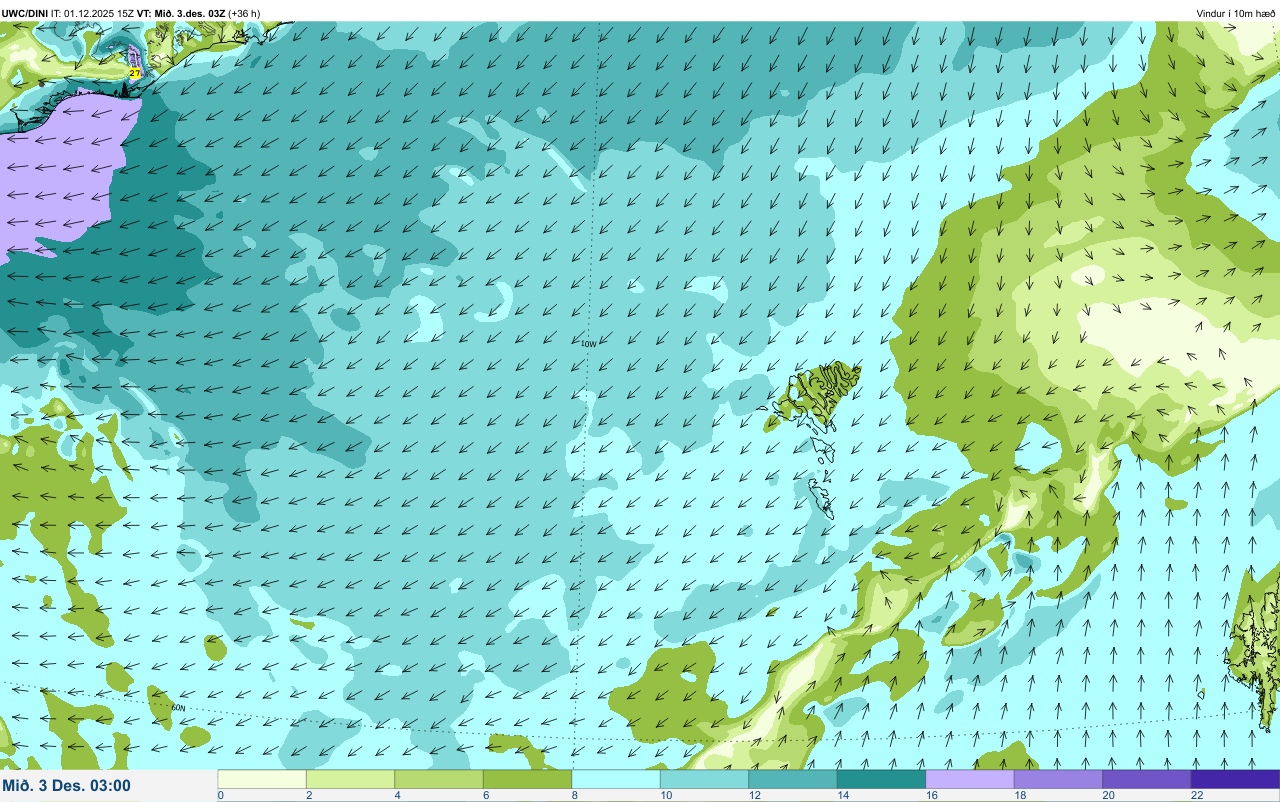Screen dimensions: 1280x802
Task: Click the 20–22 violet legend swatch
Action: [1147, 779]
